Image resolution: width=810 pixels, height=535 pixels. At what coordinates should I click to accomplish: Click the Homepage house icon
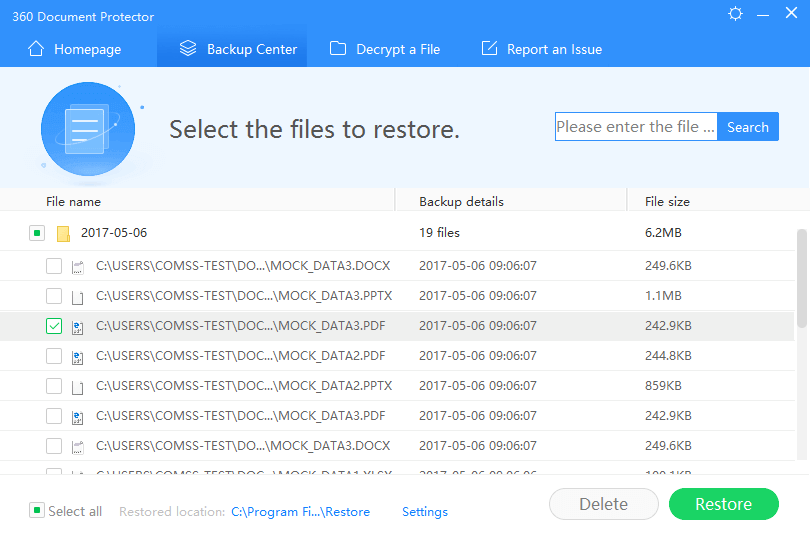pos(36,49)
